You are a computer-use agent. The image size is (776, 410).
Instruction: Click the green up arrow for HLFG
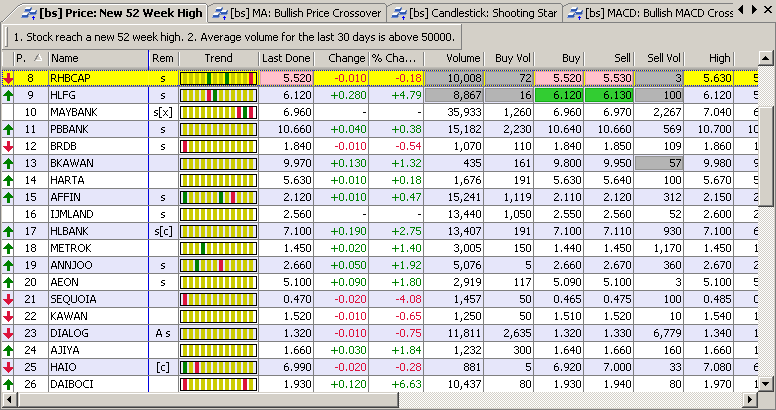tap(8, 96)
